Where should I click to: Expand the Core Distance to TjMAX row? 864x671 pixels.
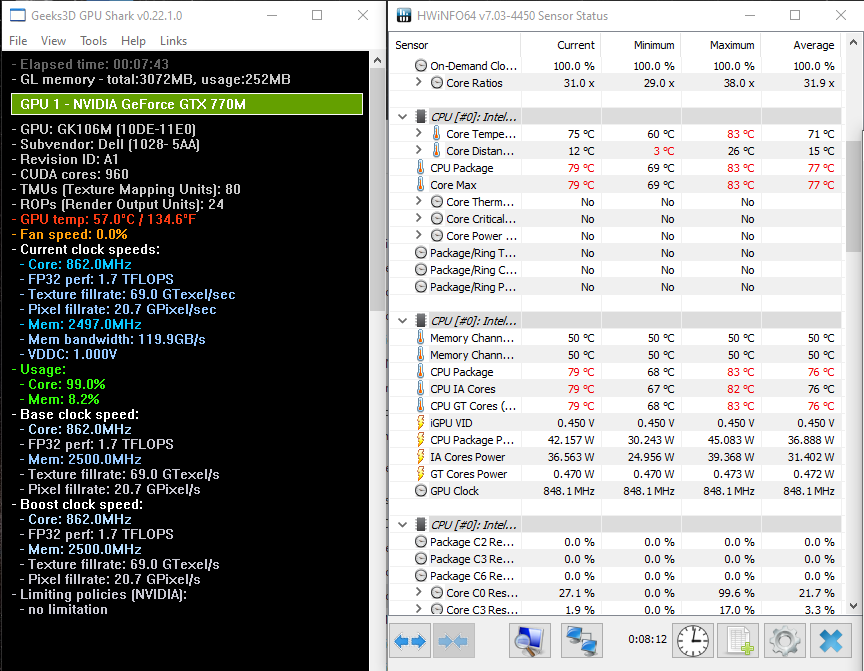418,150
